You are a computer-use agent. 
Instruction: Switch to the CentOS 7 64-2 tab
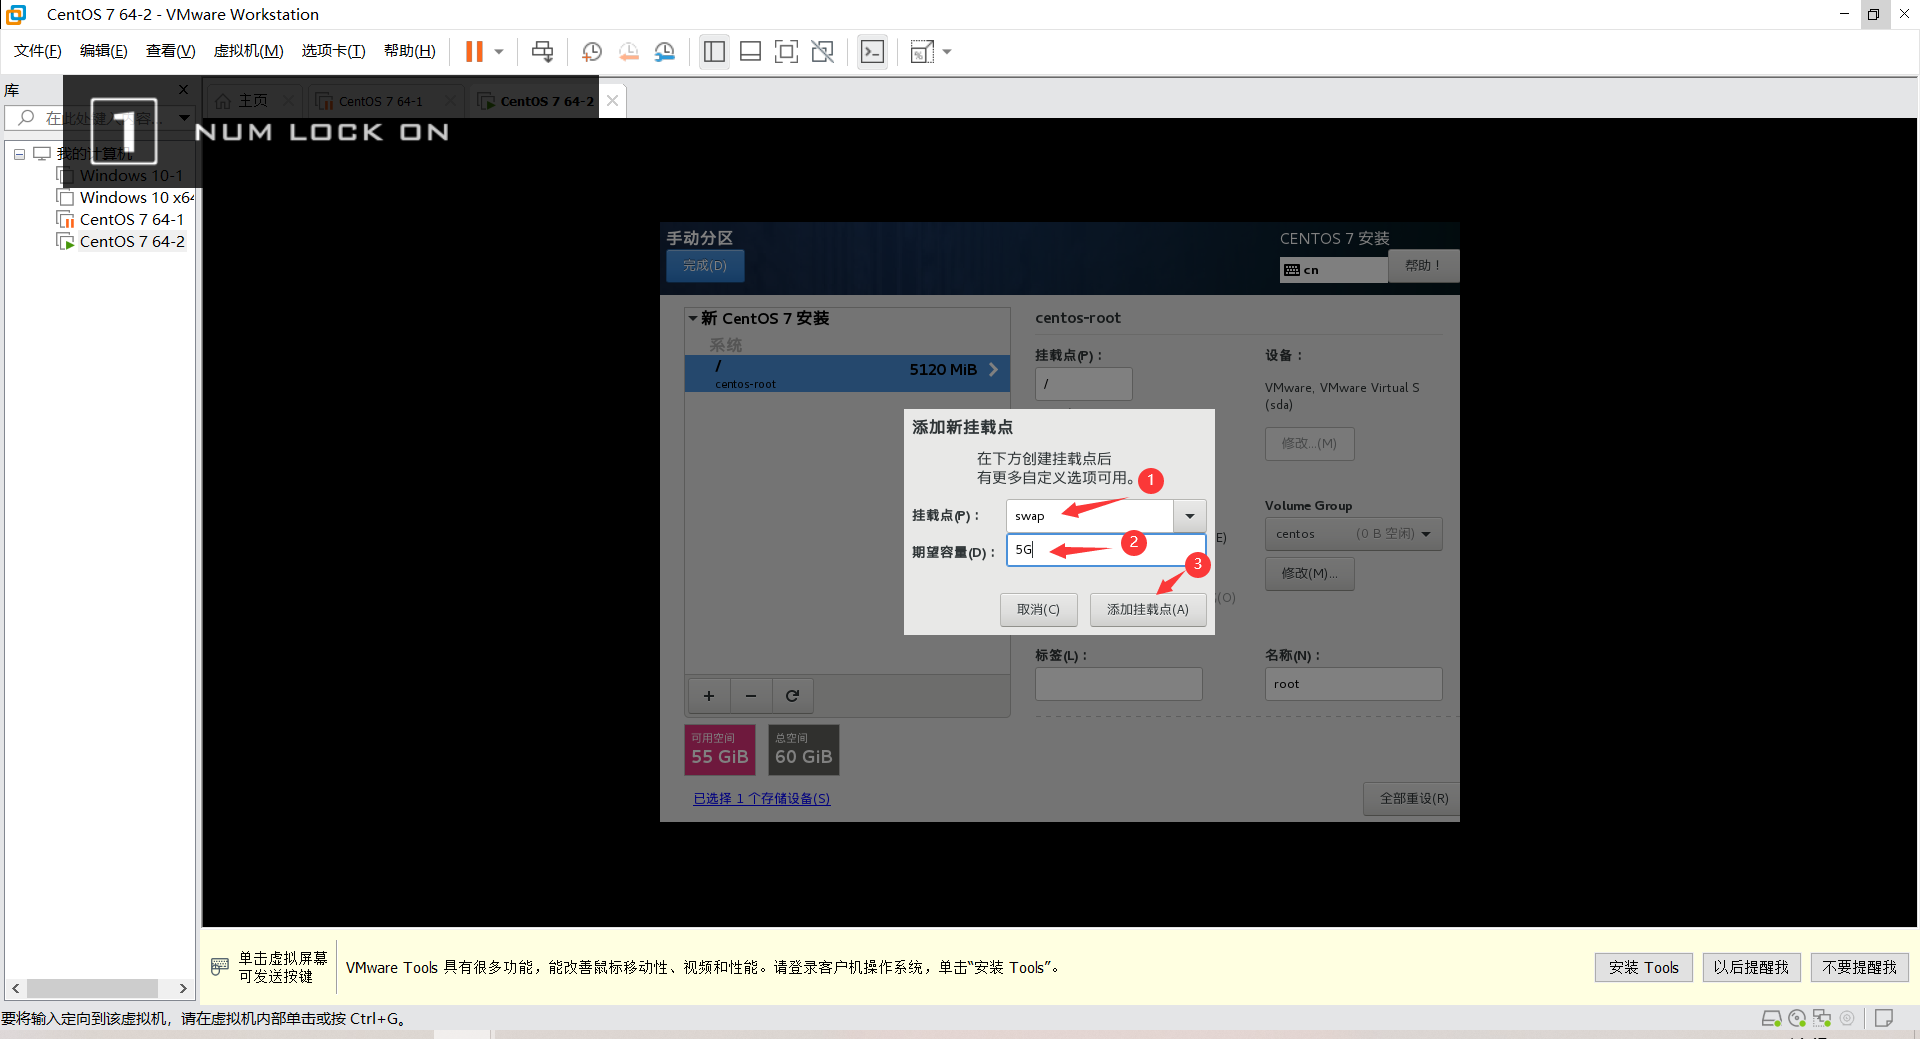coord(537,101)
